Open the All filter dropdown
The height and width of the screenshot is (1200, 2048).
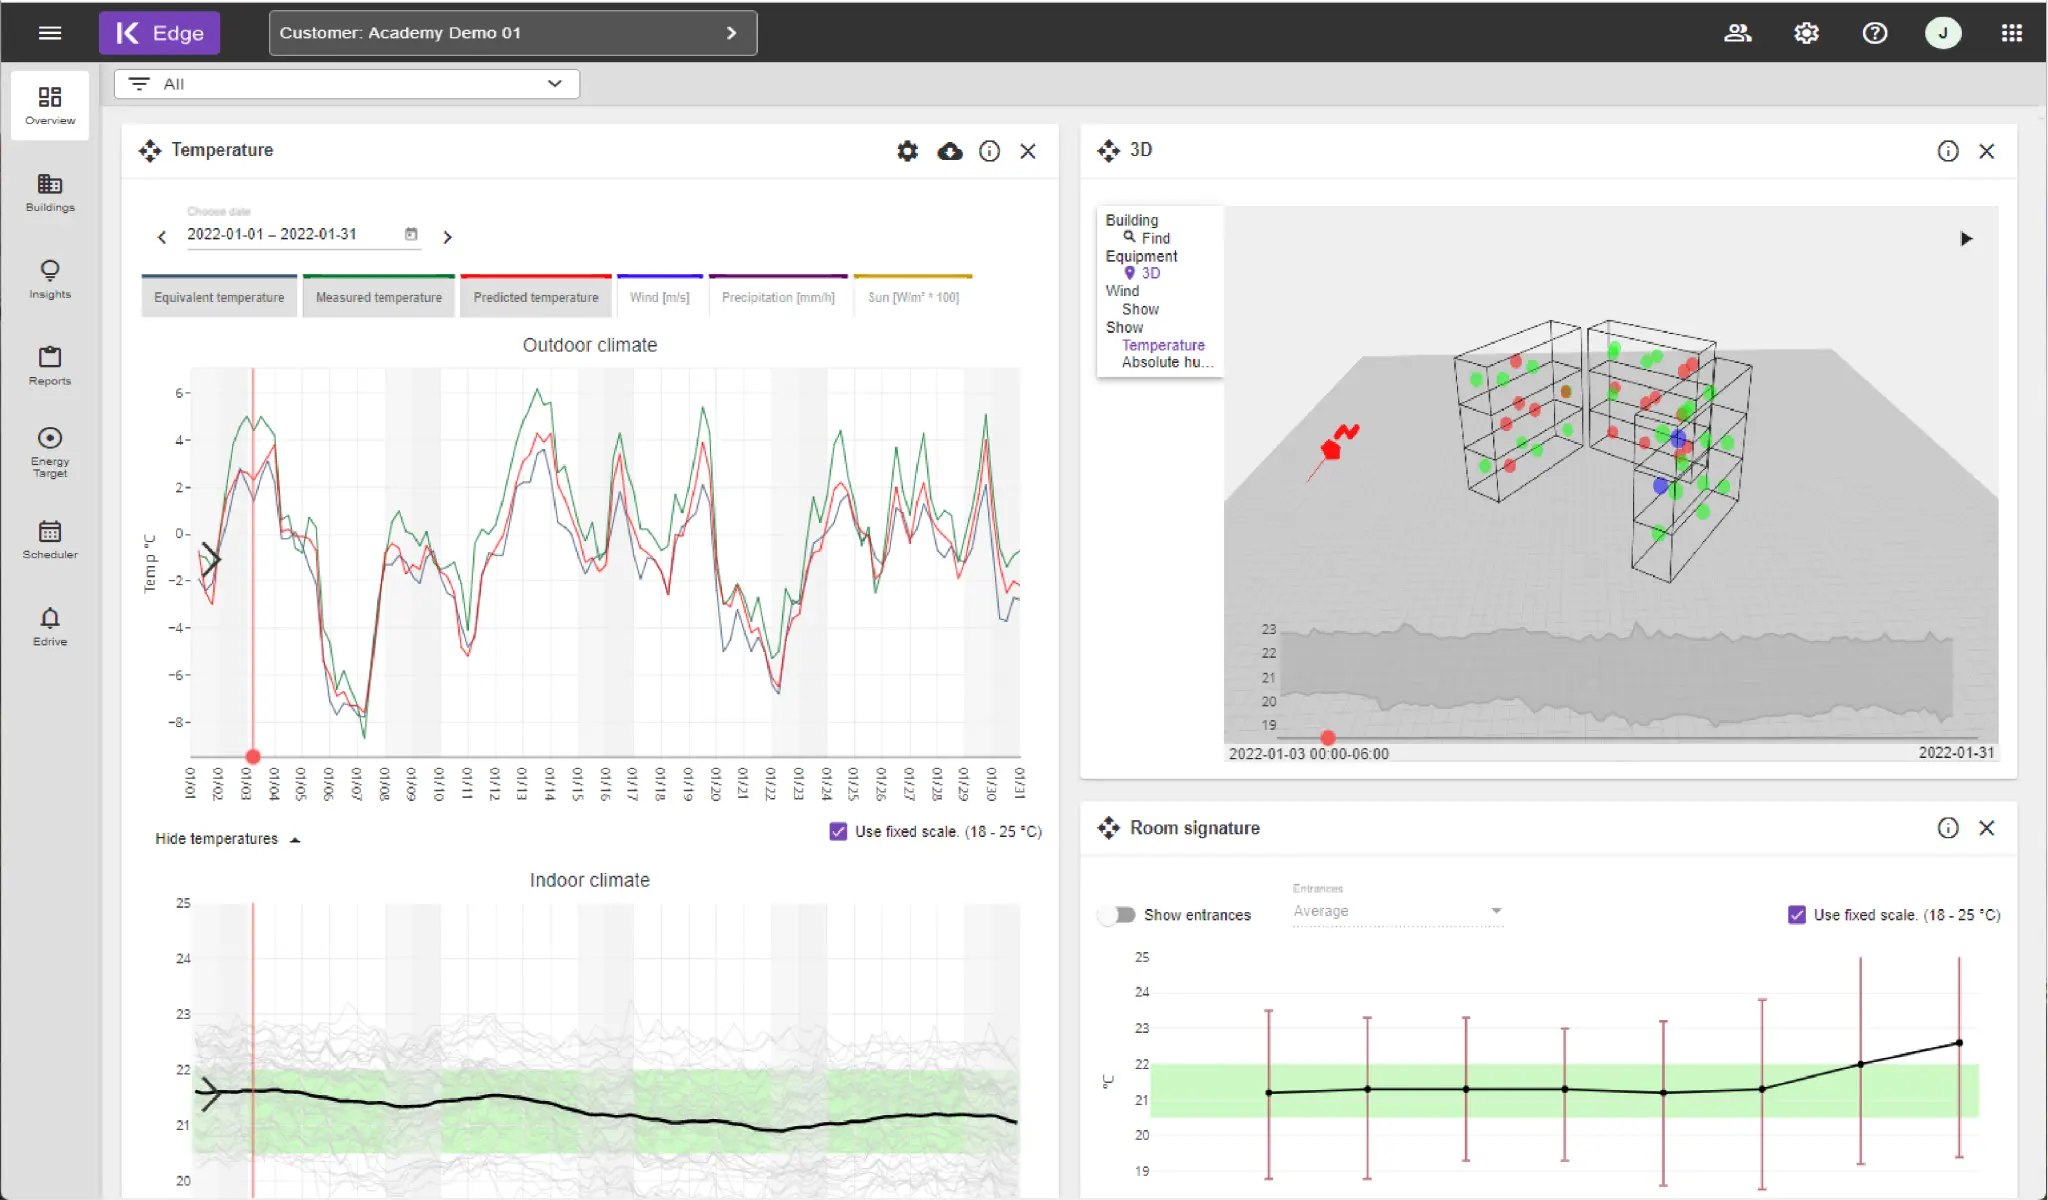click(347, 84)
